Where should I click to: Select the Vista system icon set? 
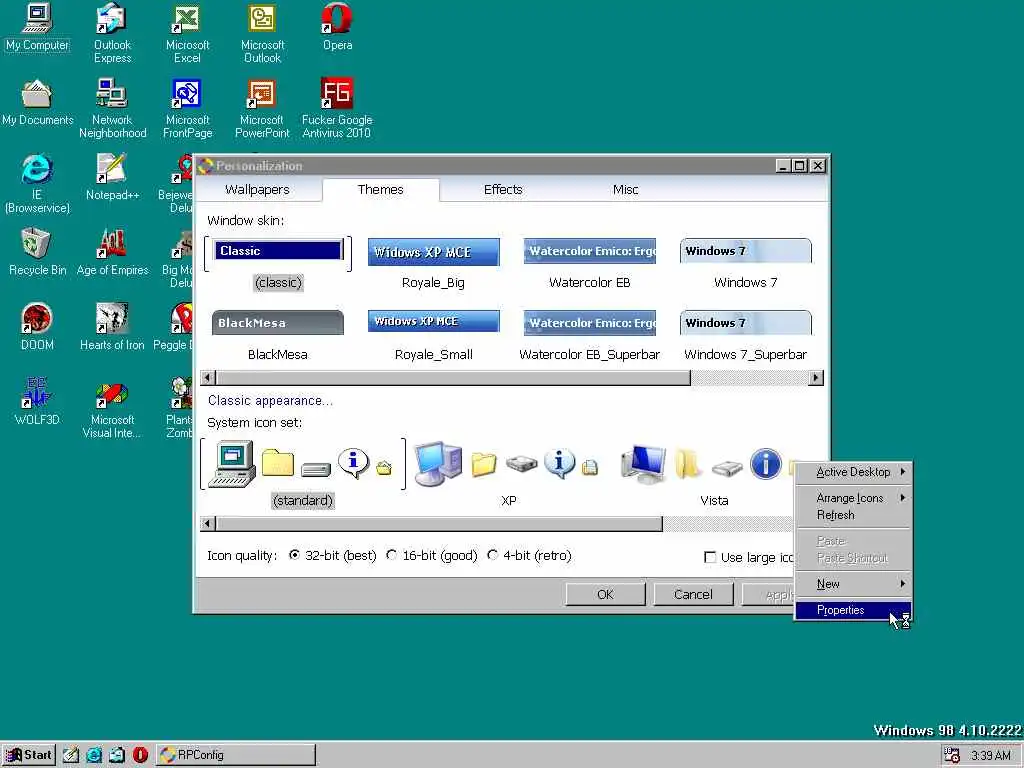tap(714, 474)
